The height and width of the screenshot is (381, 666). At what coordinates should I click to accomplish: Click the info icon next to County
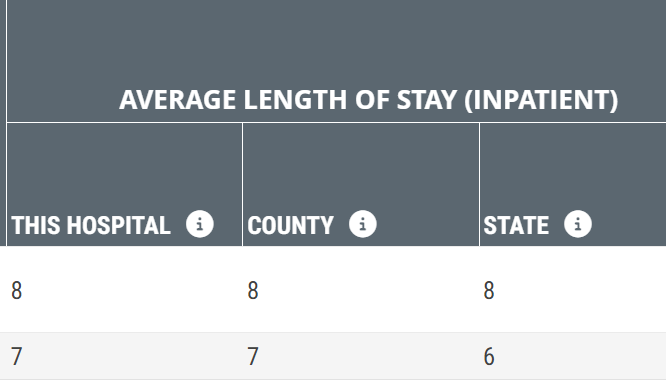click(363, 224)
